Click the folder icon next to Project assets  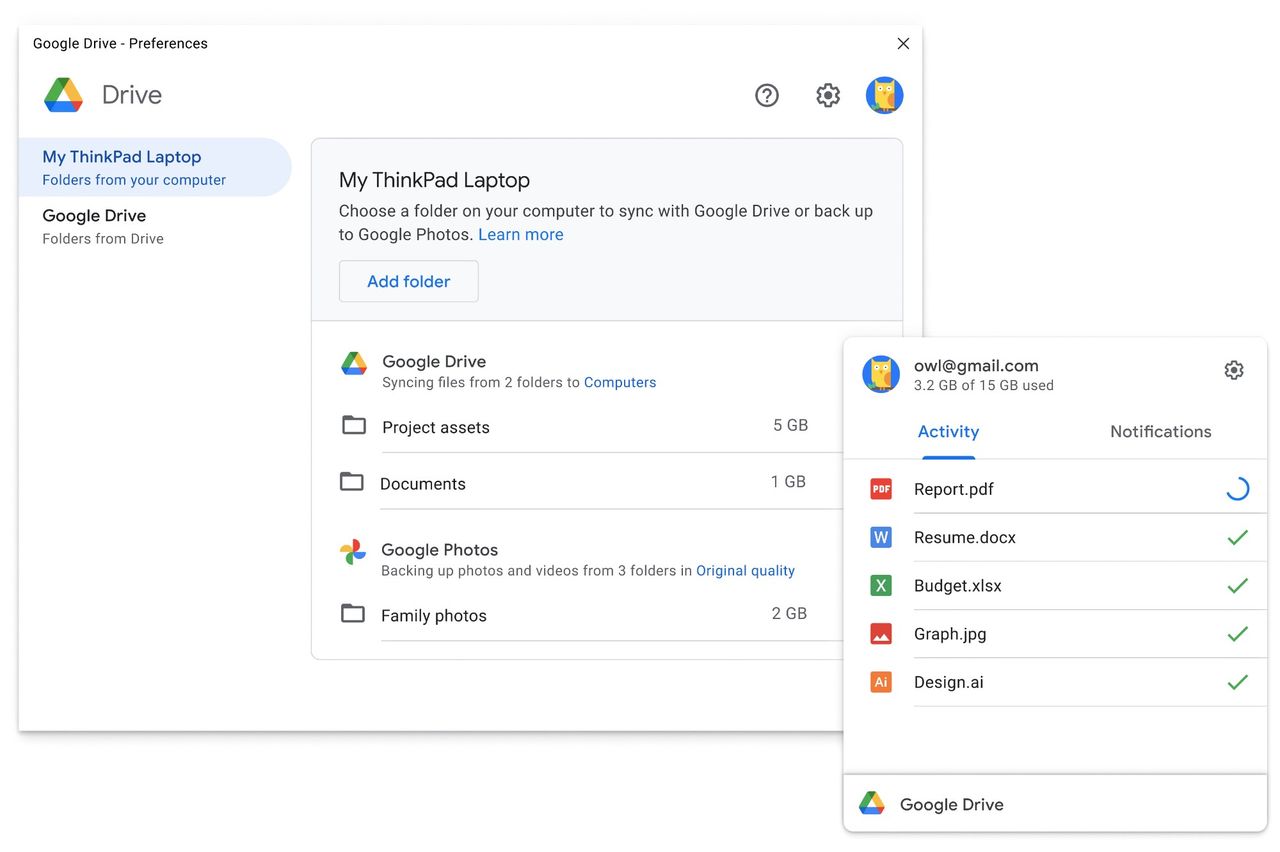[x=353, y=425]
